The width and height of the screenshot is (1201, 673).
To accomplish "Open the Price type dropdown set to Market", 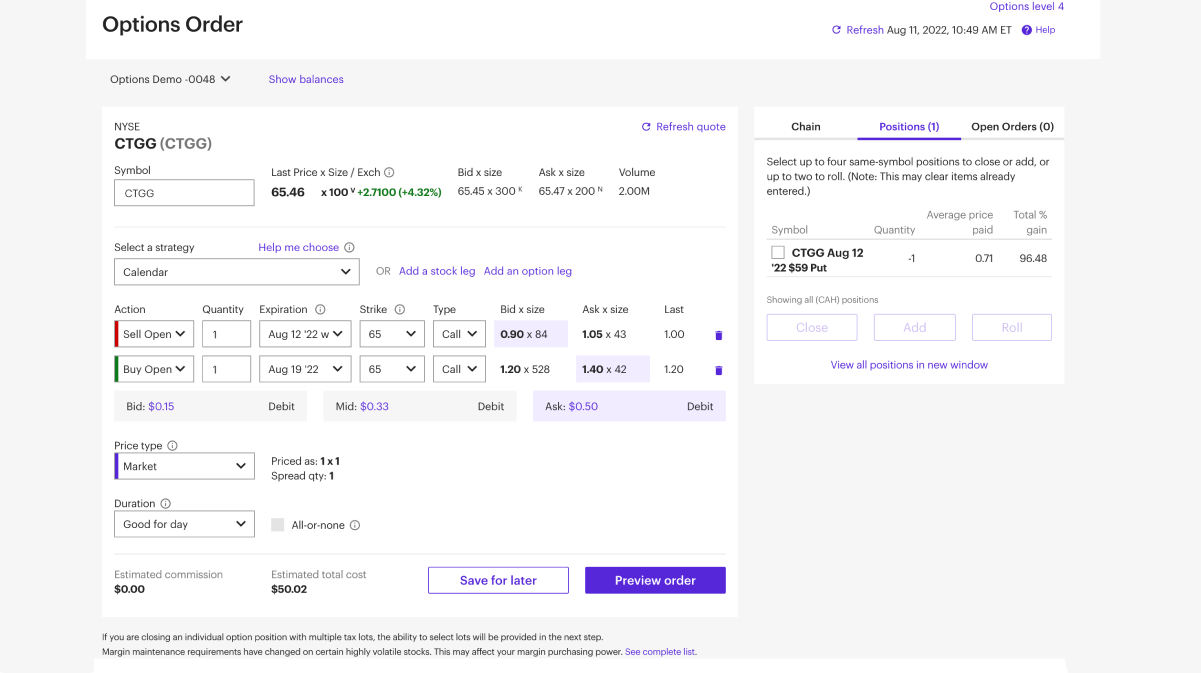I will click(184, 465).
